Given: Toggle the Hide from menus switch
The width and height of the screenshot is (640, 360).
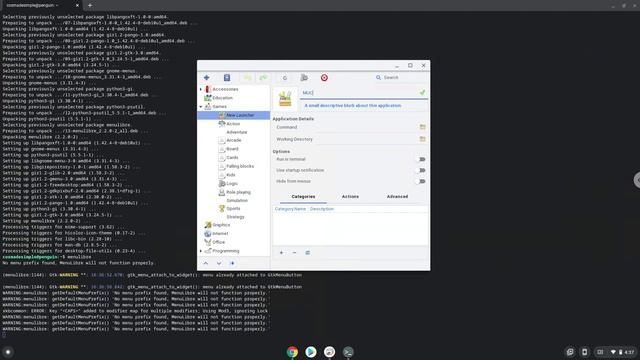Looking at the screenshot, I should pos(421,181).
